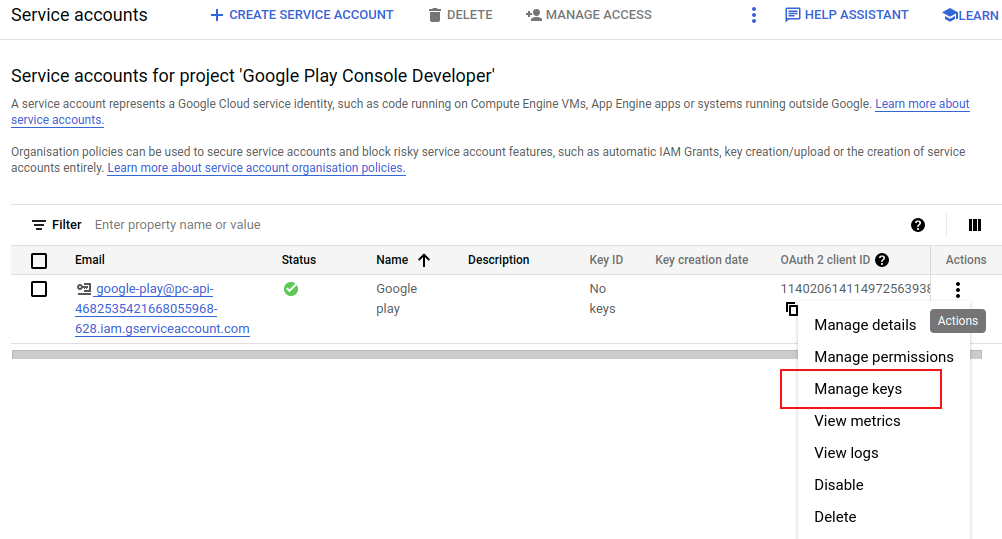The height and width of the screenshot is (539, 1002).
Task: Choose View logs menu item
Action: [884, 453]
